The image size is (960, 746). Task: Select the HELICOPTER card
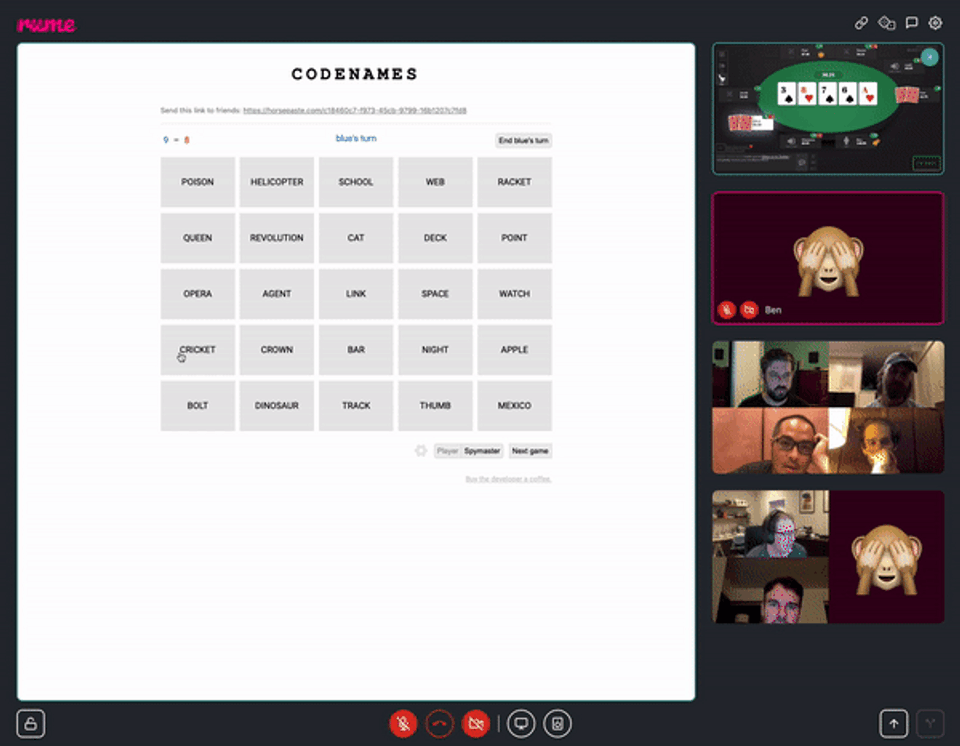tap(277, 182)
